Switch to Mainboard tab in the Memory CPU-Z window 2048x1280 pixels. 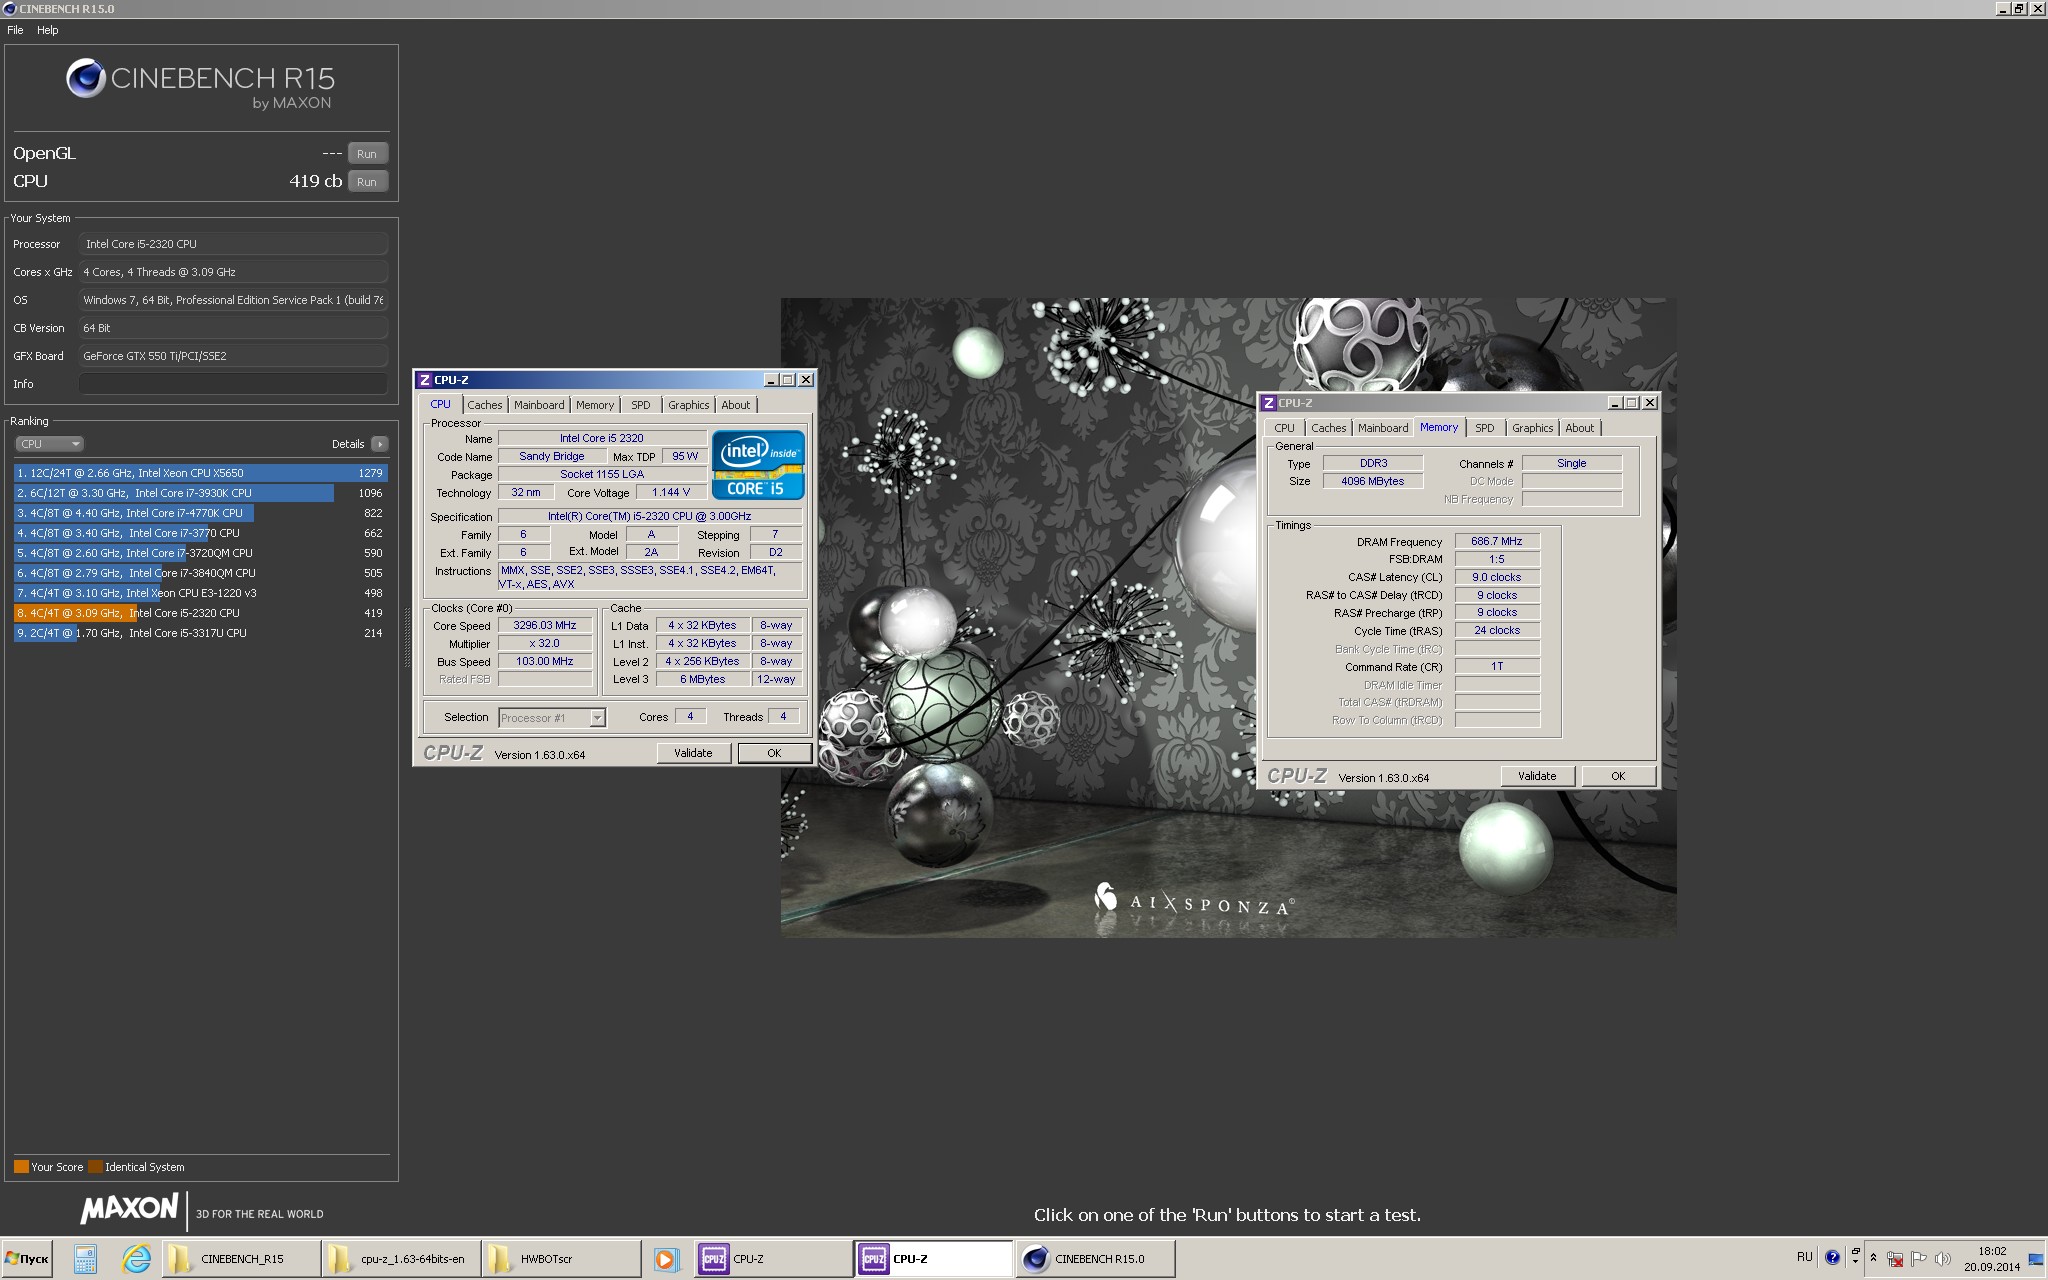point(1383,428)
